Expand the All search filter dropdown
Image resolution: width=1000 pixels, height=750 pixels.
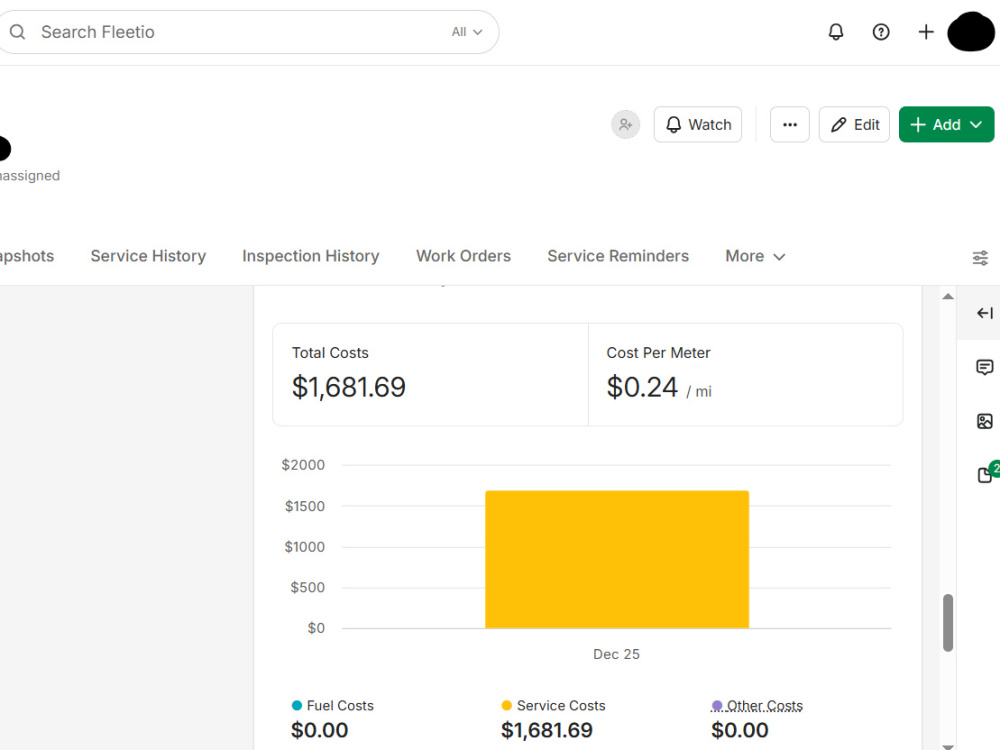click(467, 32)
